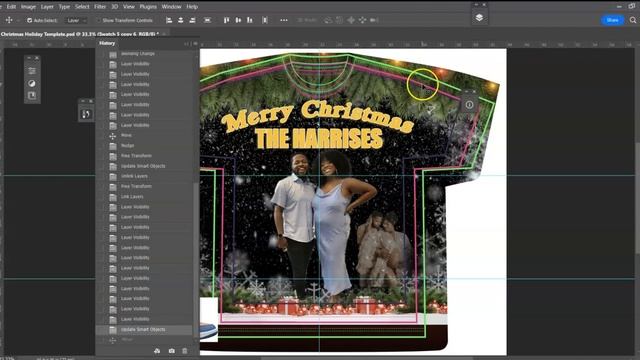Open the Auto-Select Layer dropdown

coord(76,20)
